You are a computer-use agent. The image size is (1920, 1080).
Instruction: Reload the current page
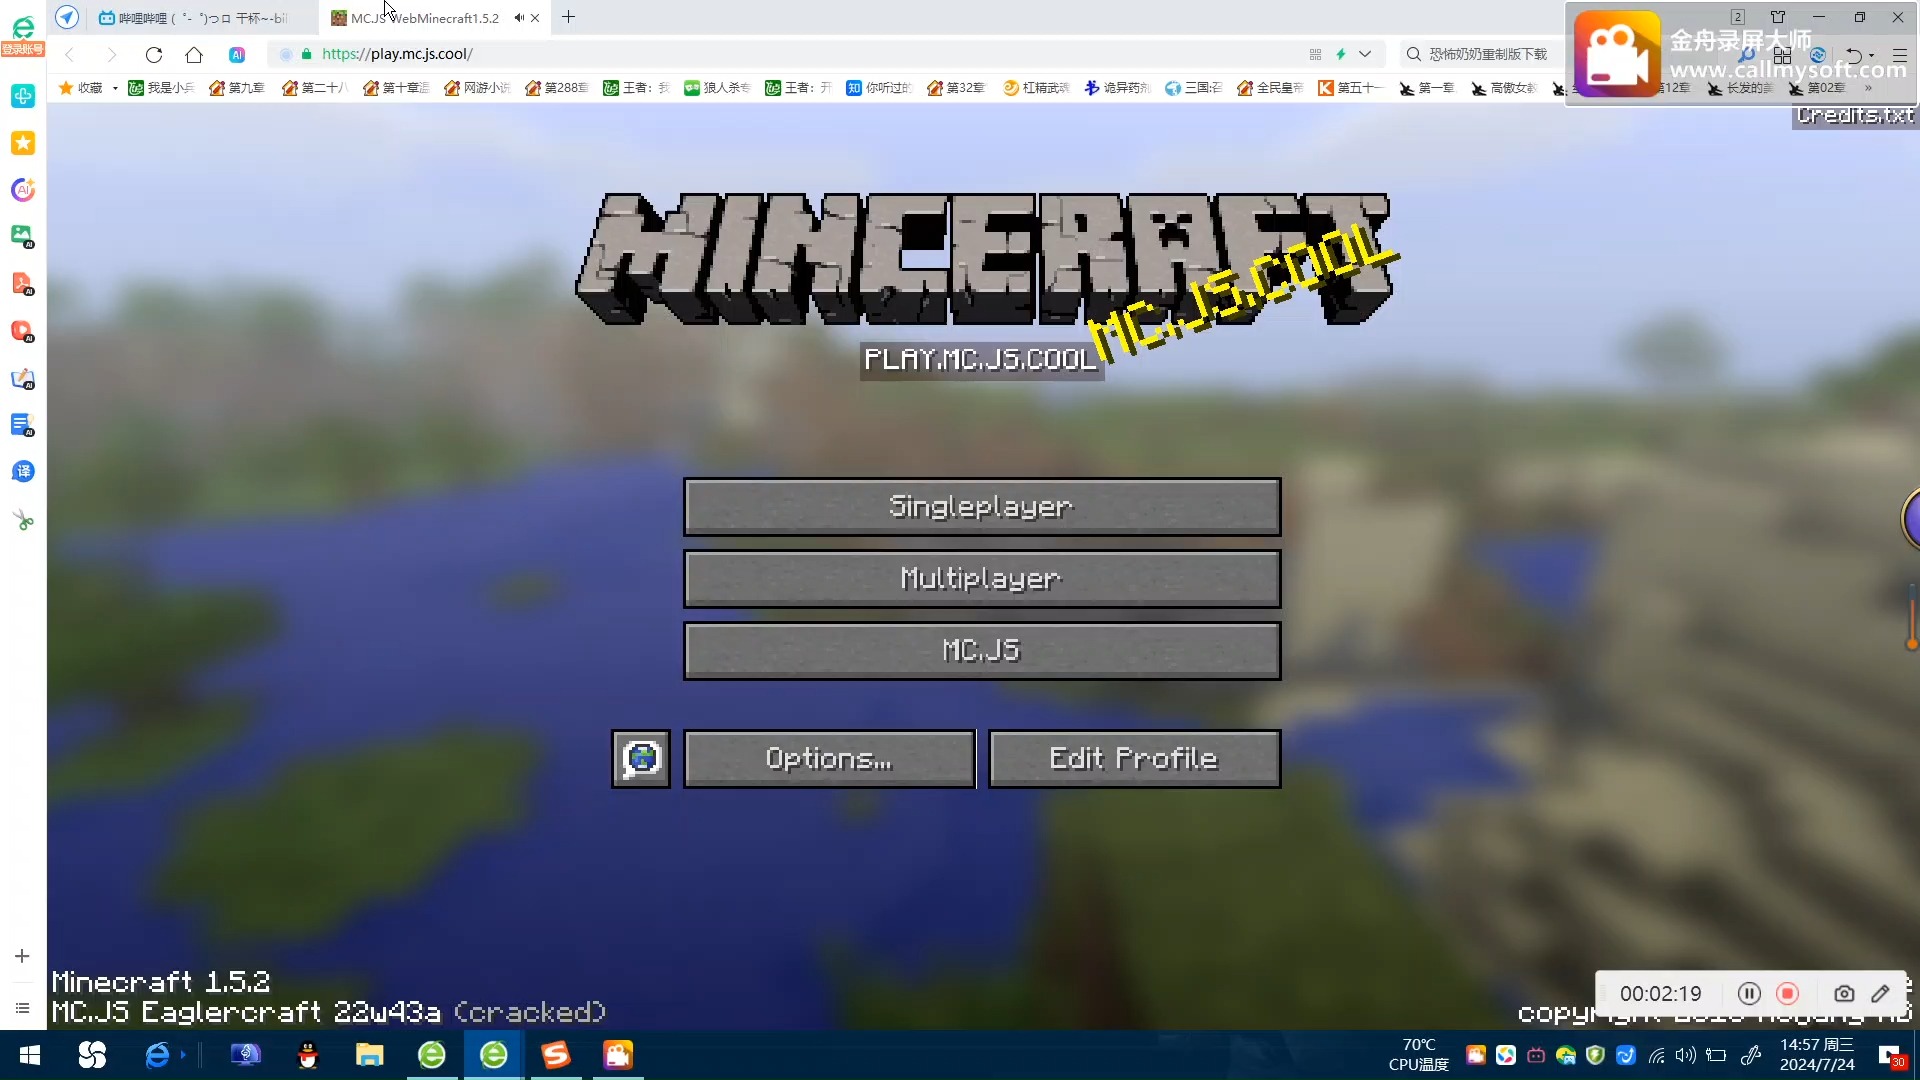(153, 55)
